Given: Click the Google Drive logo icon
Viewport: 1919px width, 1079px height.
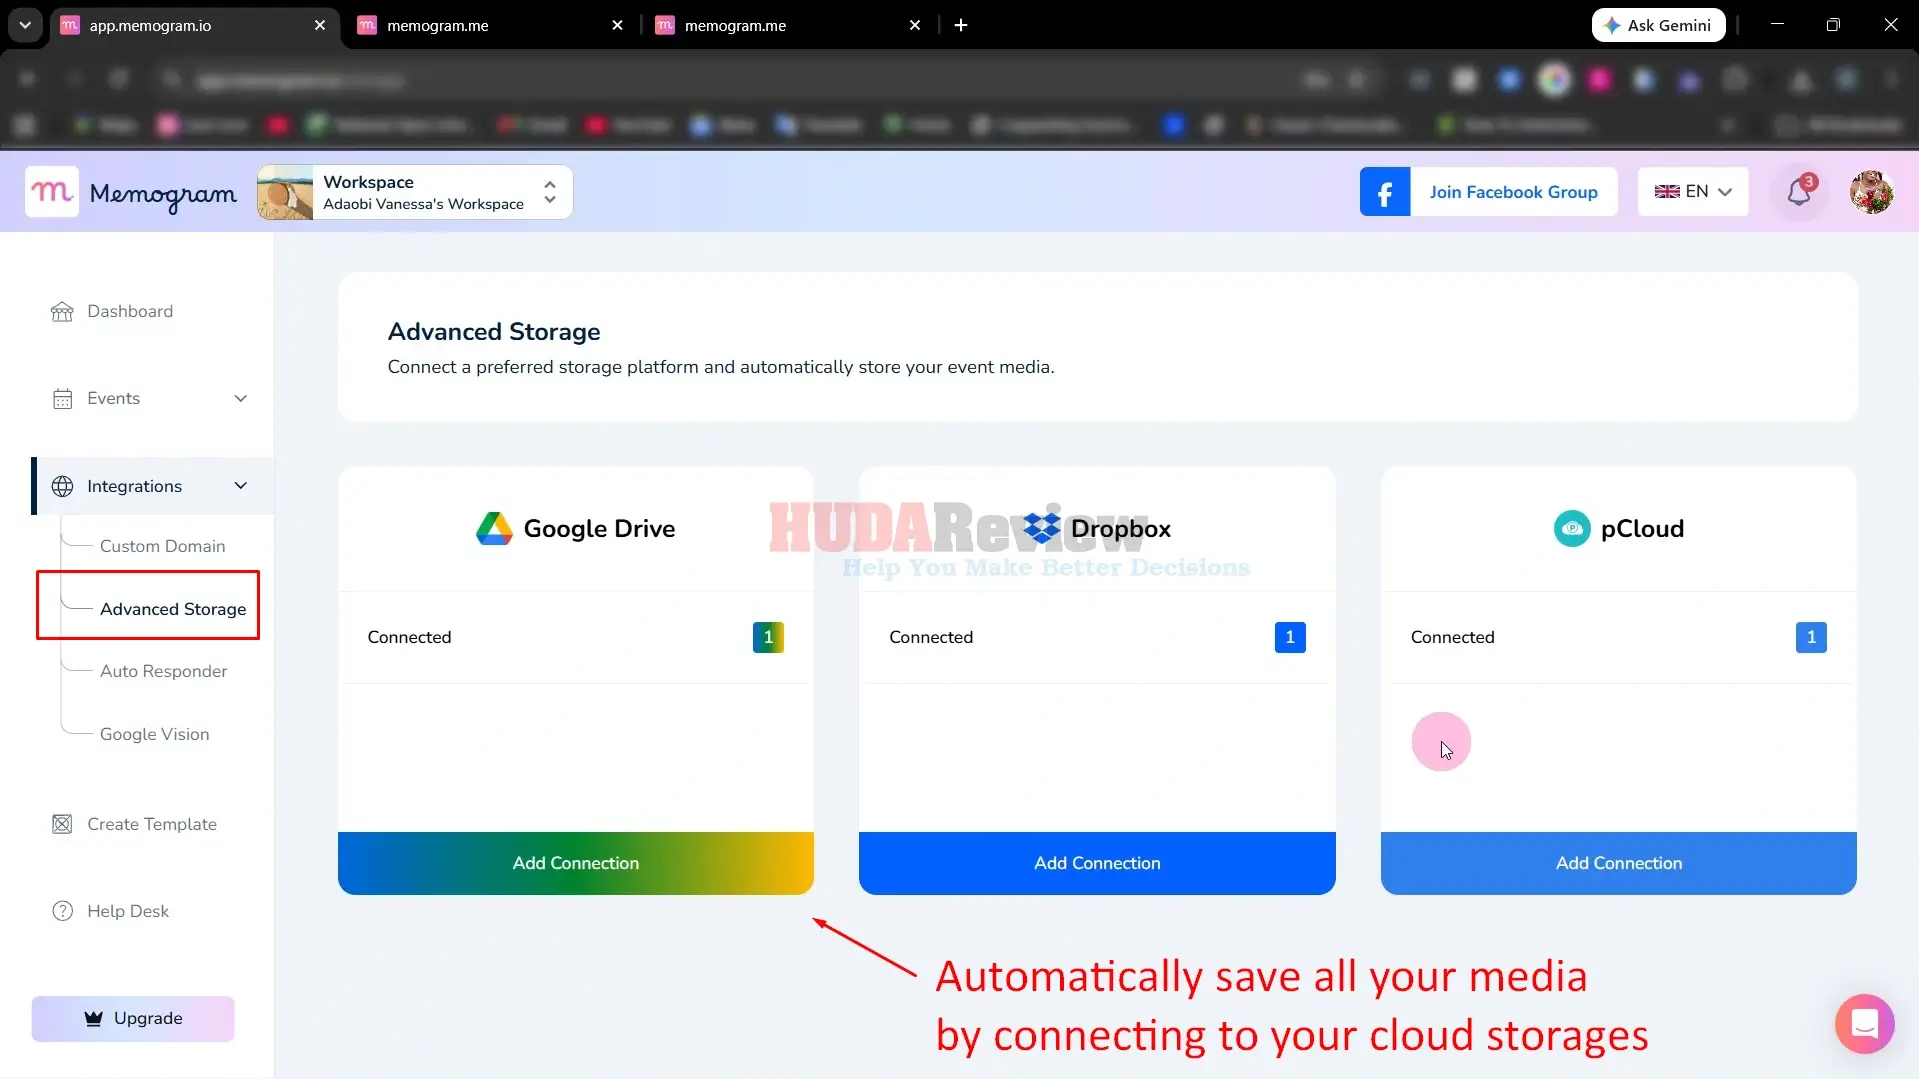Looking at the screenshot, I should (494, 528).
